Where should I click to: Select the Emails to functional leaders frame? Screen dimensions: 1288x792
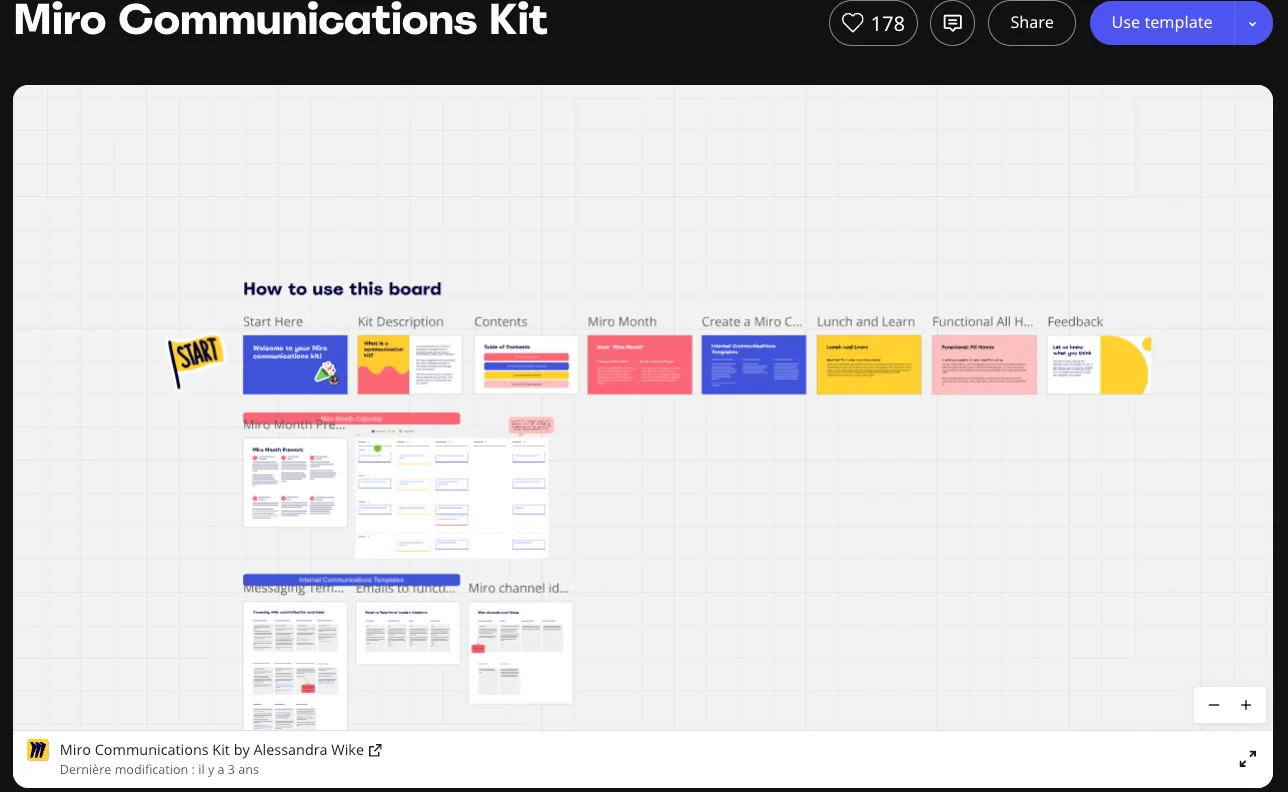[x=408, y=633]
